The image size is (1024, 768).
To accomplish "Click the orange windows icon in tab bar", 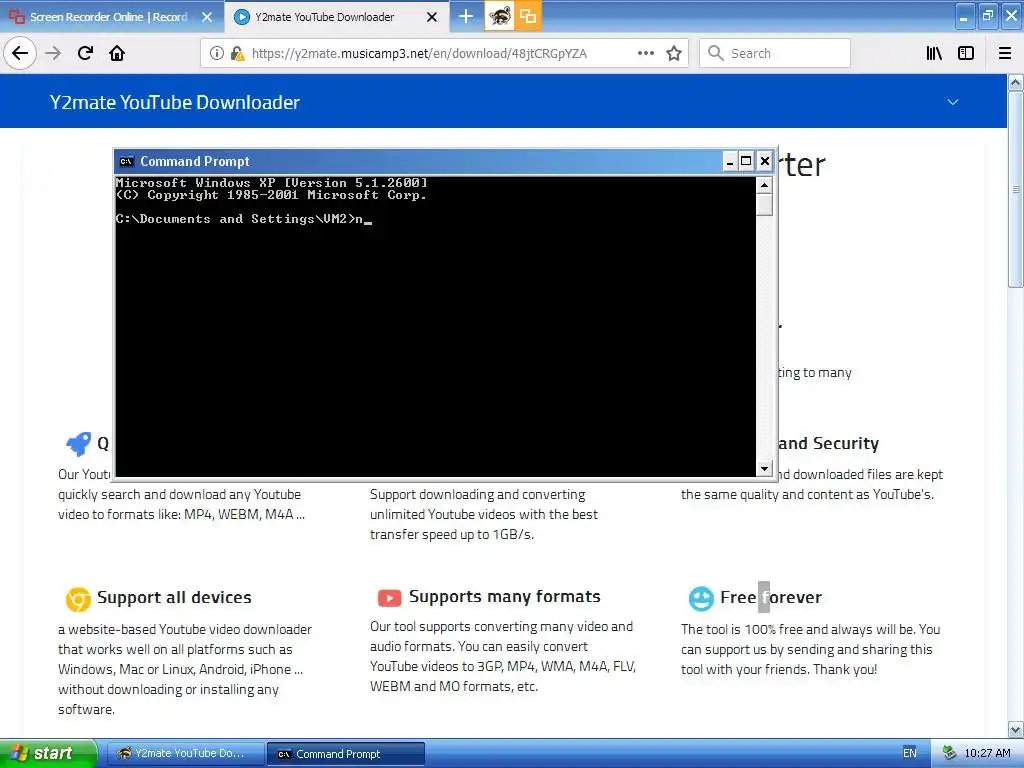I will [528, 16].
